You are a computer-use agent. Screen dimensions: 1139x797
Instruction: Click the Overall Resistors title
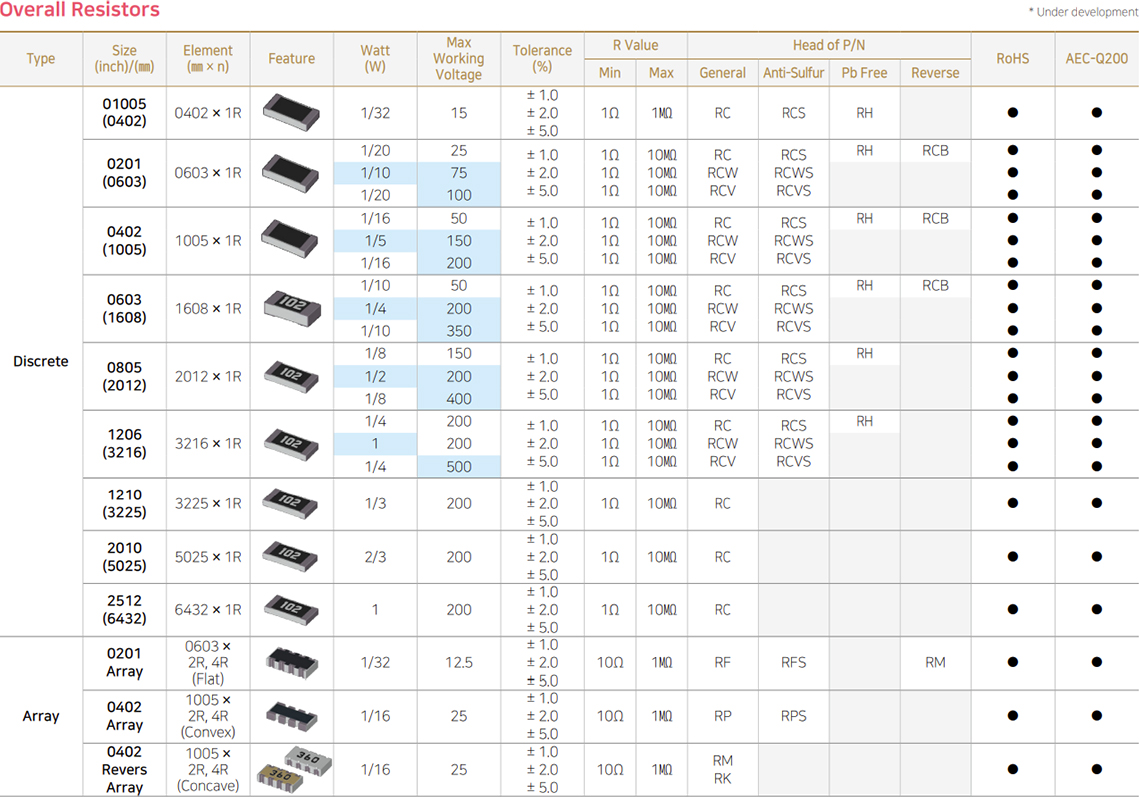tap(80, 11)
